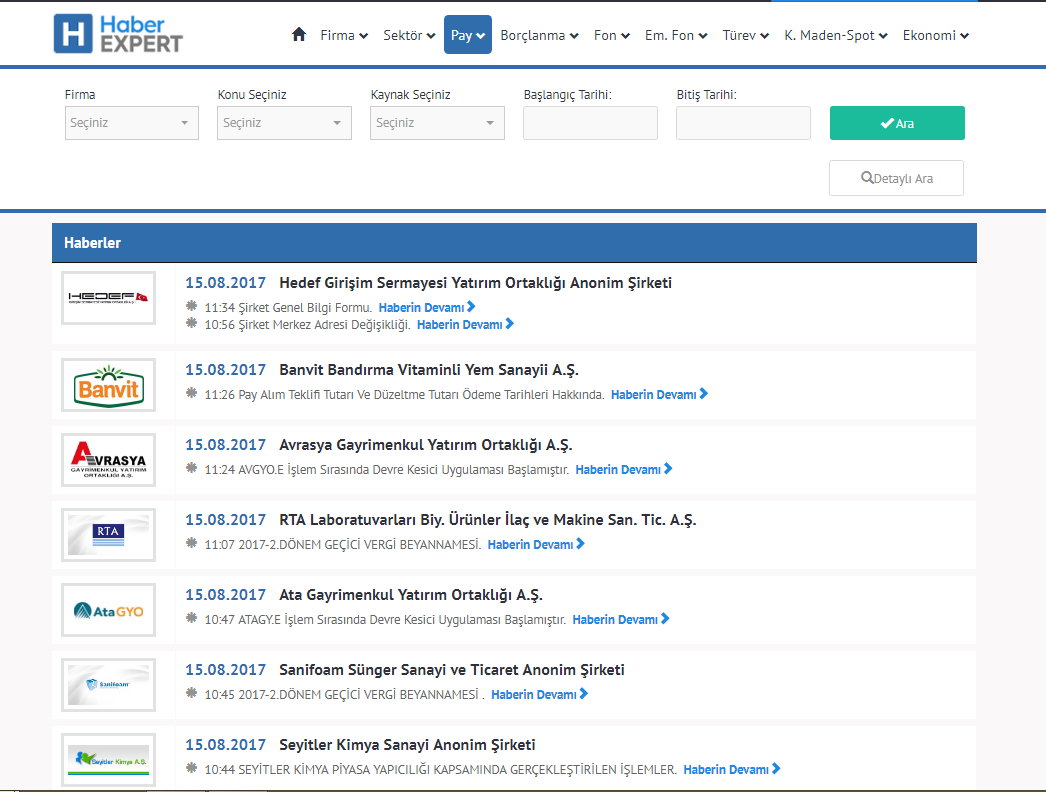The image size is (1046, 792).
Task: Open Haberin Devamı for Sanifoam vergi beyannamesi
Action: pos(540,695)
